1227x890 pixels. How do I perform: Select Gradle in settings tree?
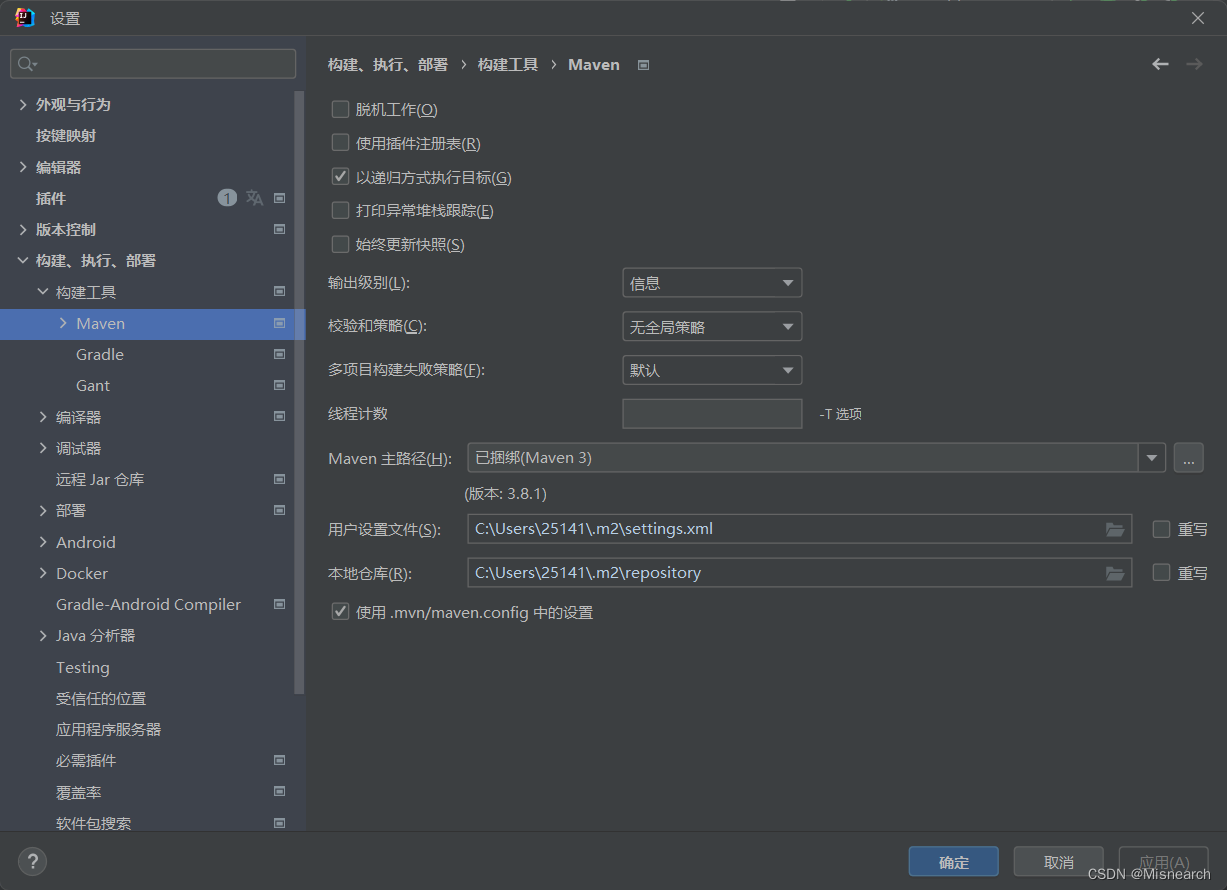coord(100,354)
